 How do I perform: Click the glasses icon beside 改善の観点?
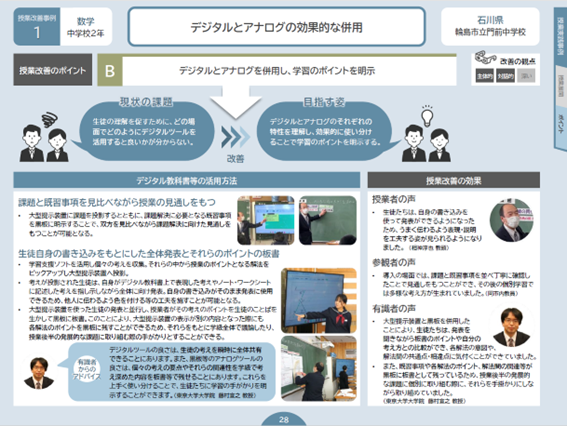click(486, 57)
